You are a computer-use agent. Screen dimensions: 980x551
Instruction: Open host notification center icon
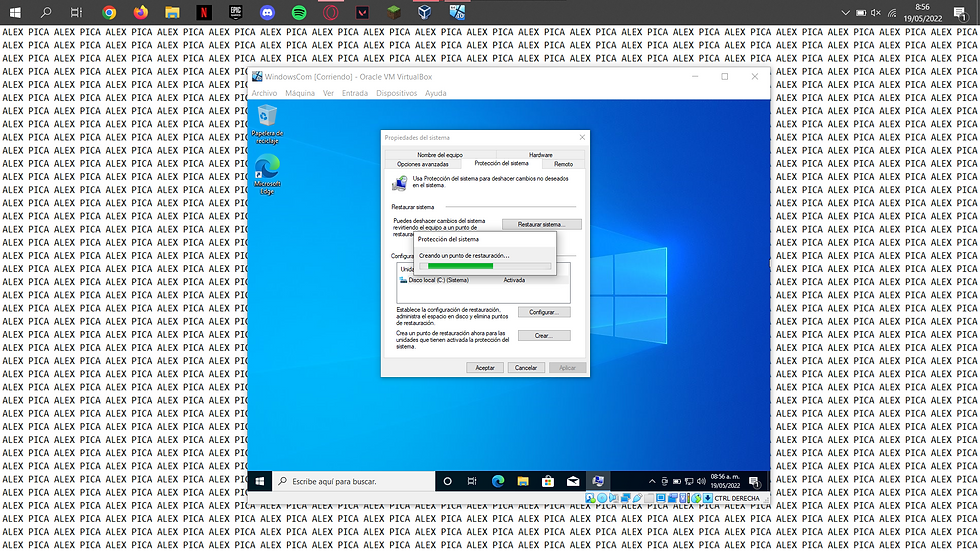click(960, 12)
